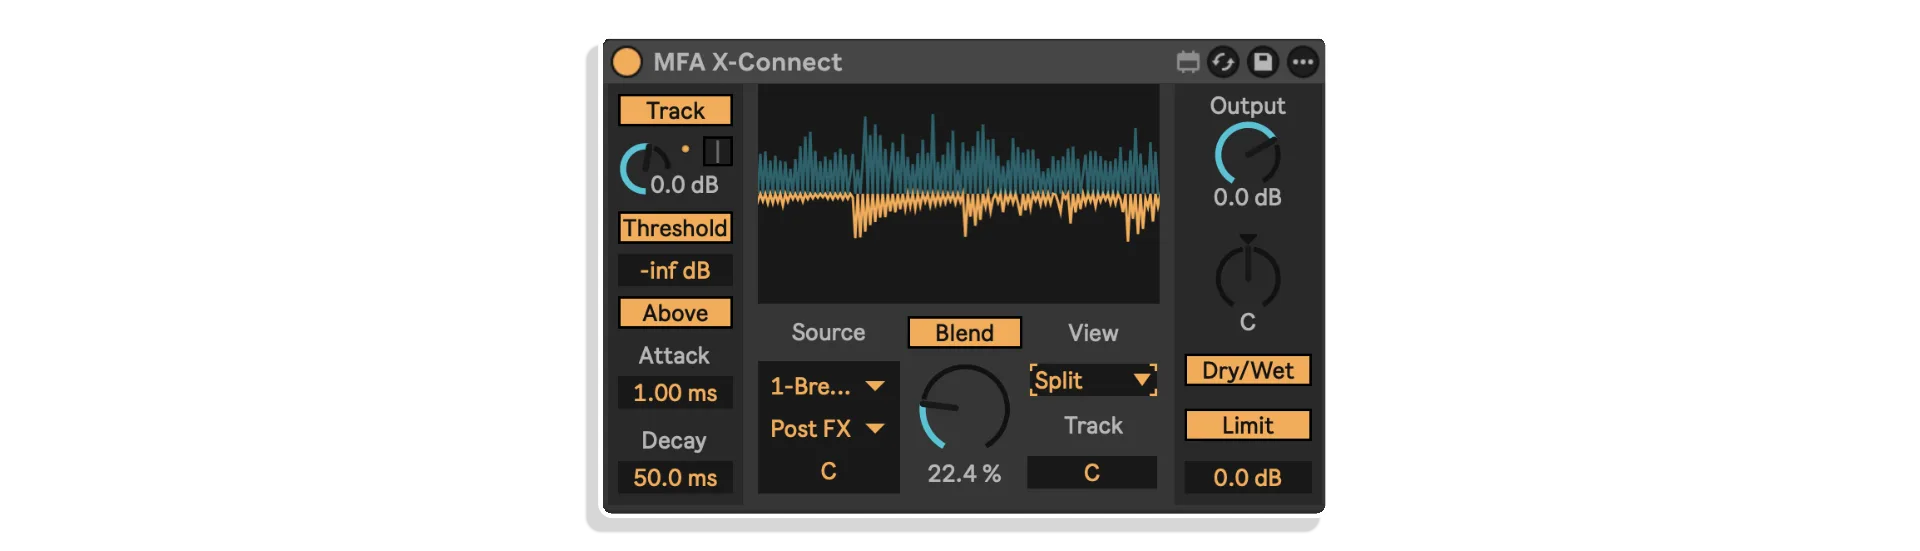Click the show/hide preset view icon
This screenshot has height=551, width=1920.
[x=1188, y=62]
